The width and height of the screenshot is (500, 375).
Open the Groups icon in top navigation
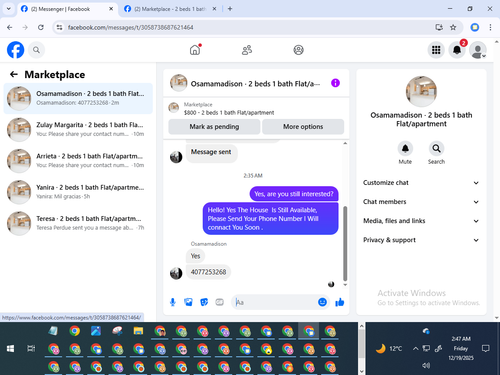298,50
